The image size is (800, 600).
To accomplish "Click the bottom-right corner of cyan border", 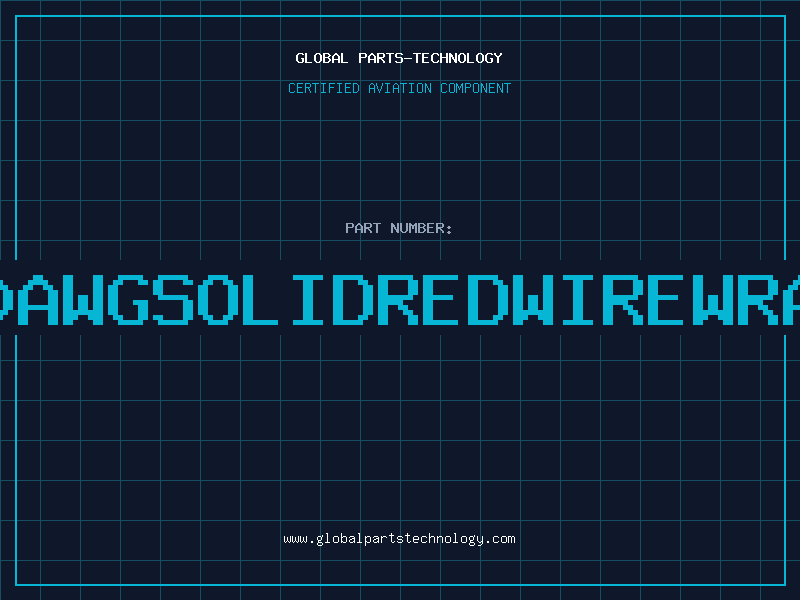I will pyautogui.click(x=784, y=584).
